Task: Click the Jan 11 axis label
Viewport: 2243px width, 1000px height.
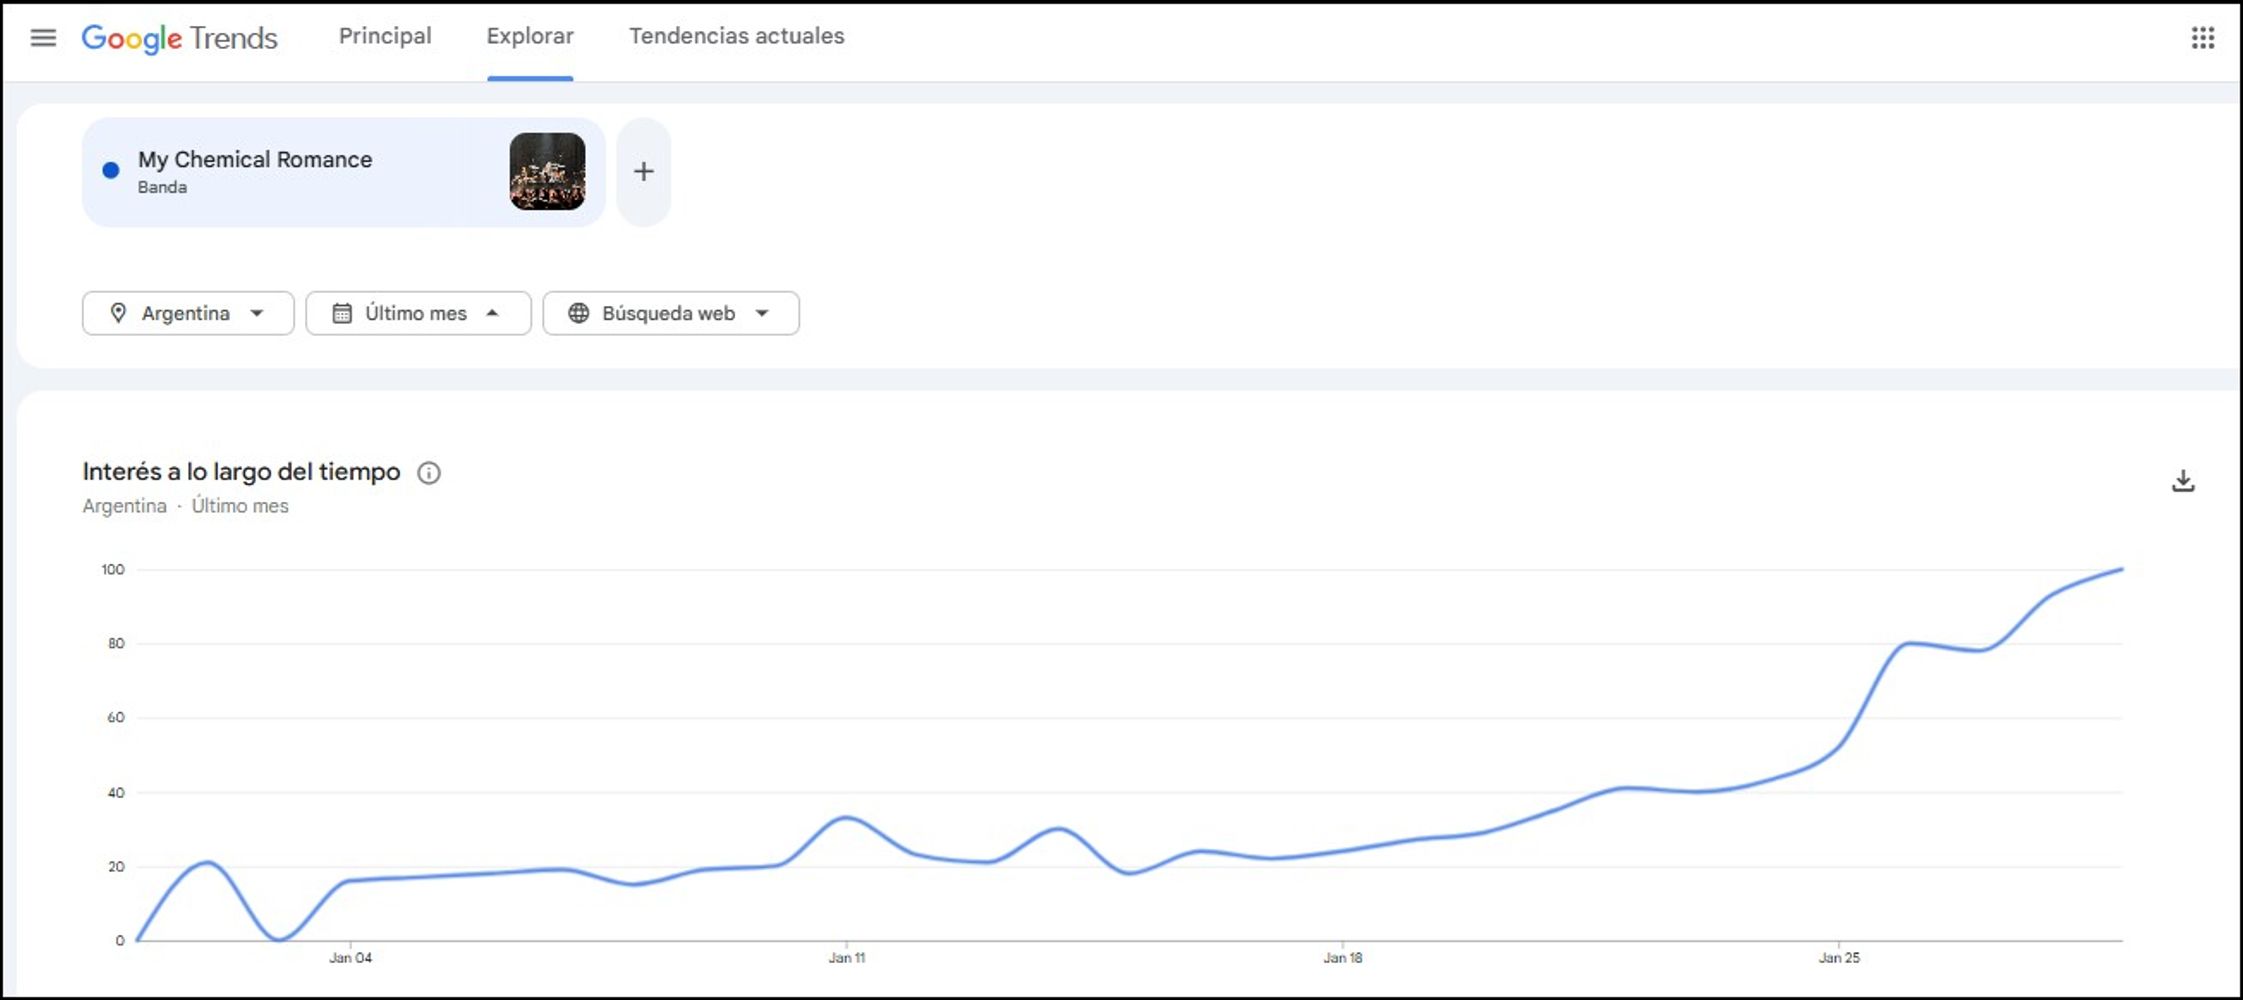Action: (x=847, y=958)
